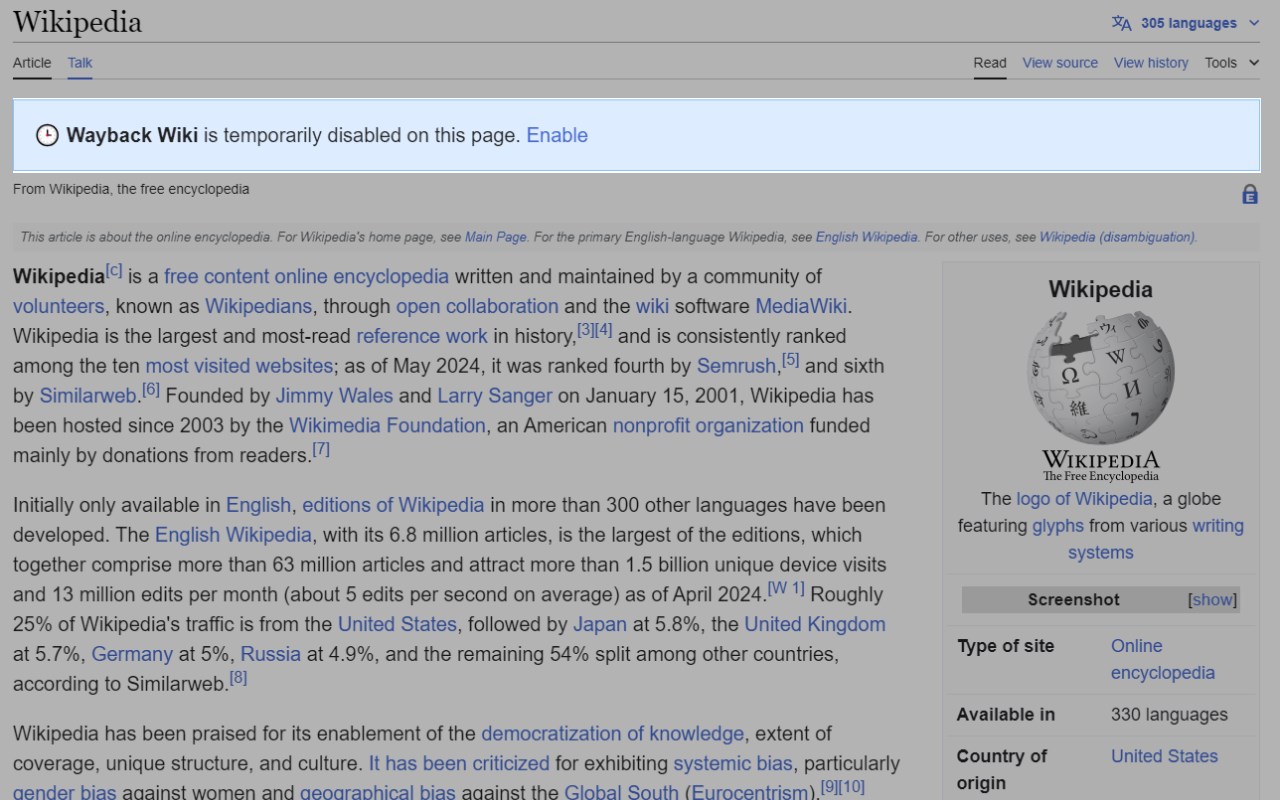
Task: Click the Wikipedia page title heading
Action: (77, 22)
